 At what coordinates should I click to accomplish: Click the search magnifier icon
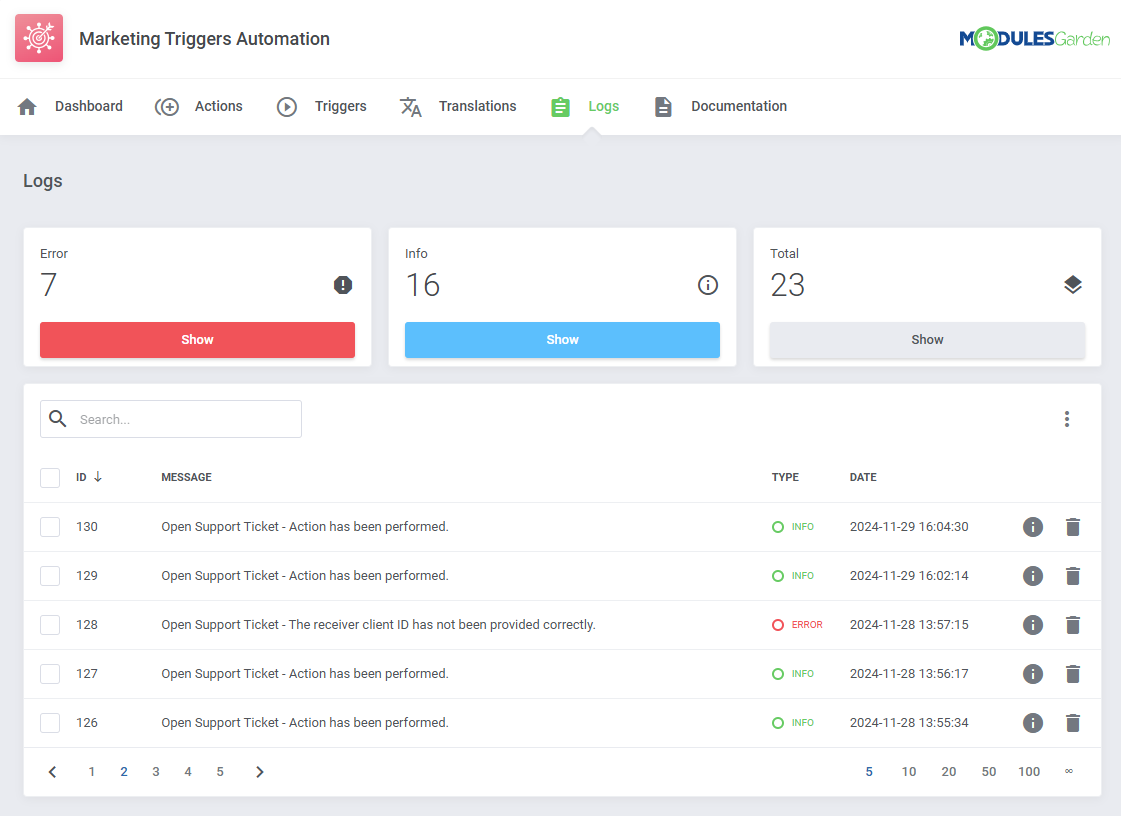(x=58, y=418)
